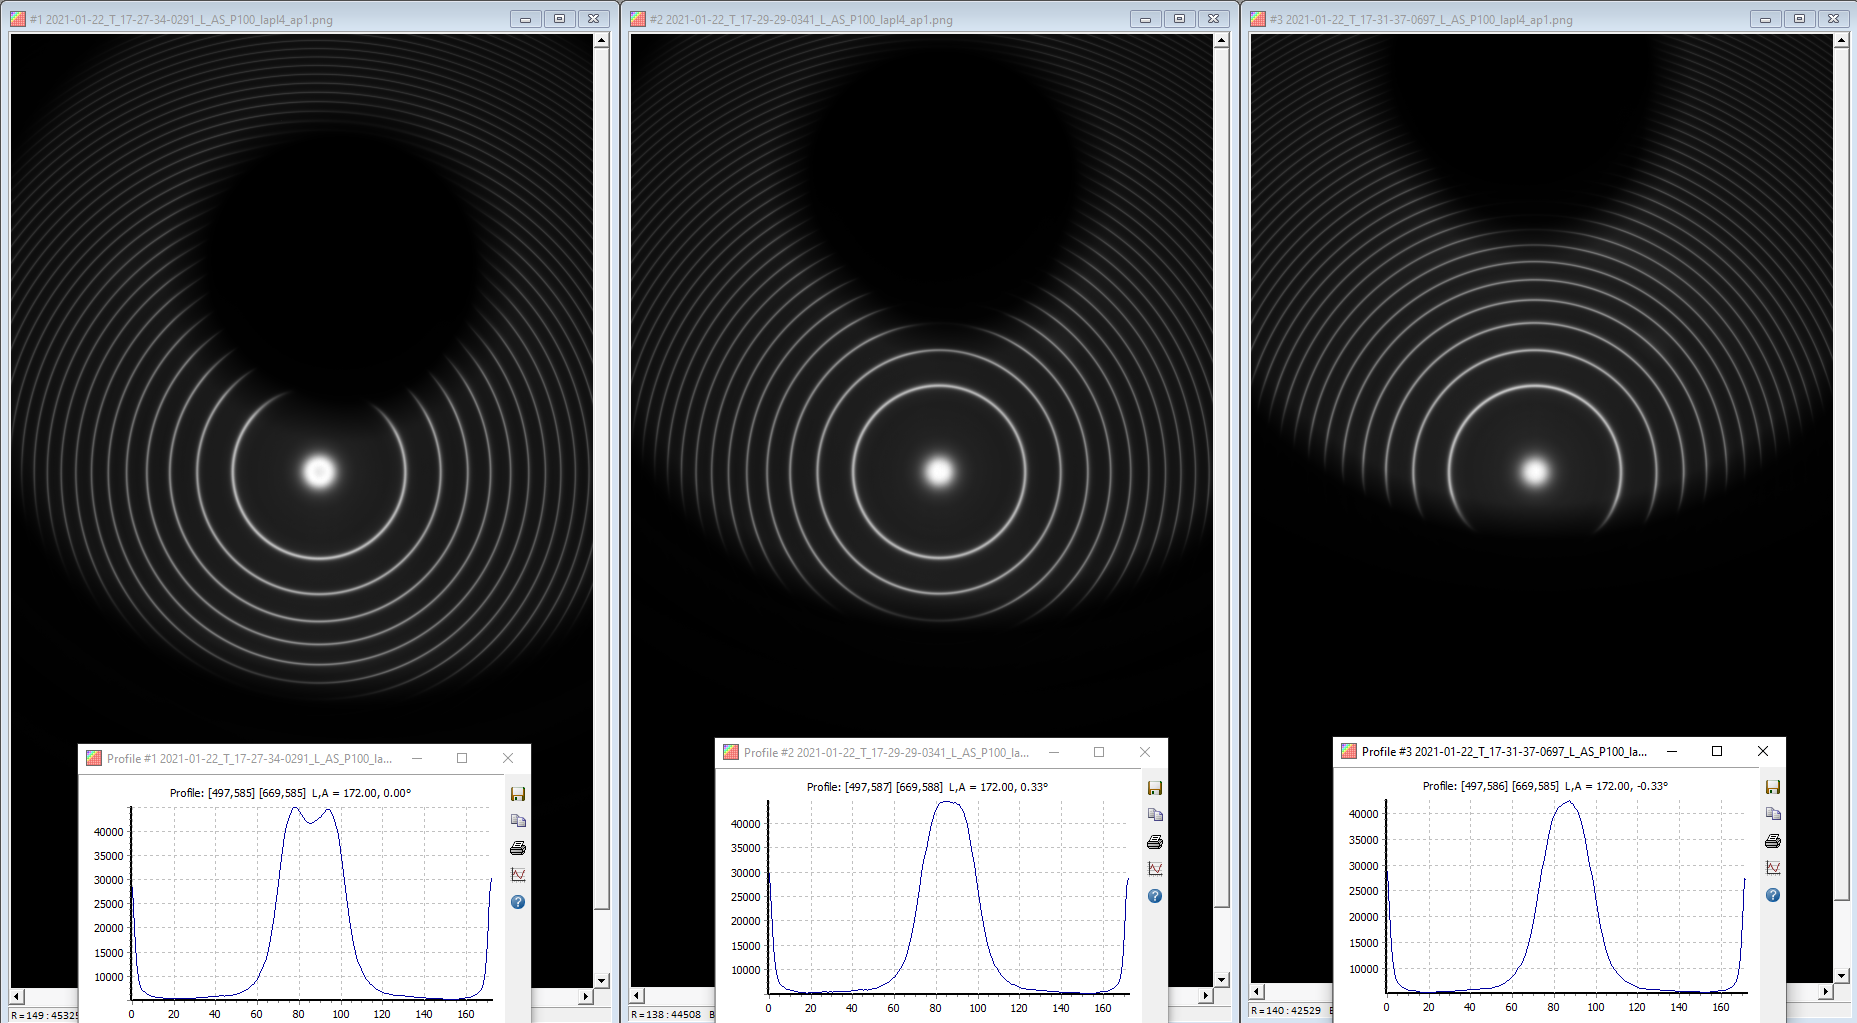The image size is (1857, 1023).
Task: Open graph settings icon in Profile #2 window
Action: (x=1155, y=869)
